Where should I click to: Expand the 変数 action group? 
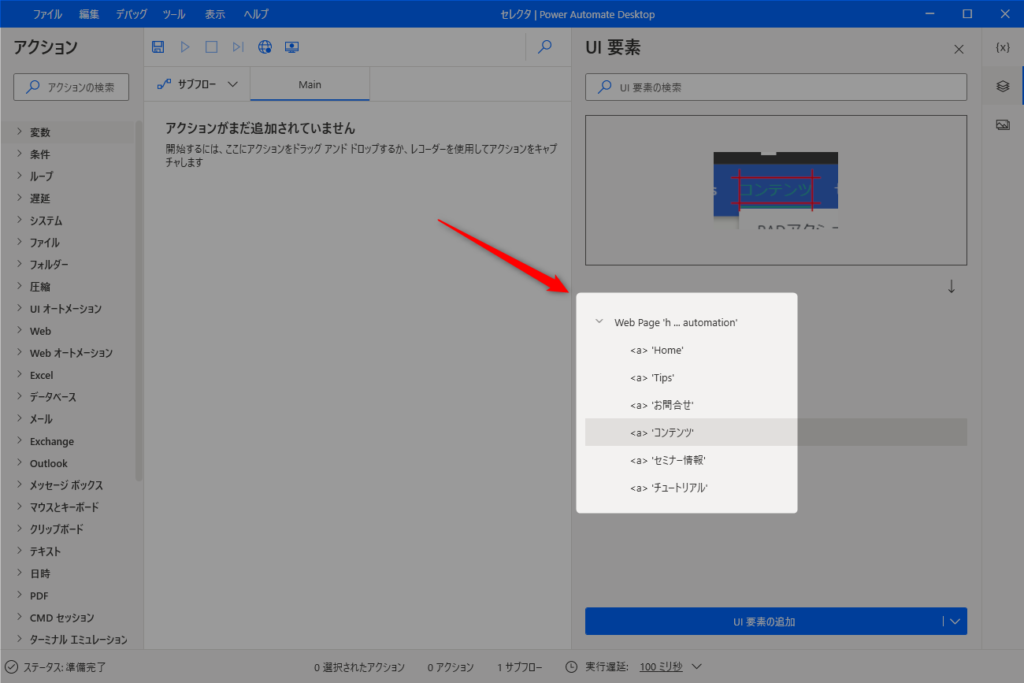pos(20,131)
